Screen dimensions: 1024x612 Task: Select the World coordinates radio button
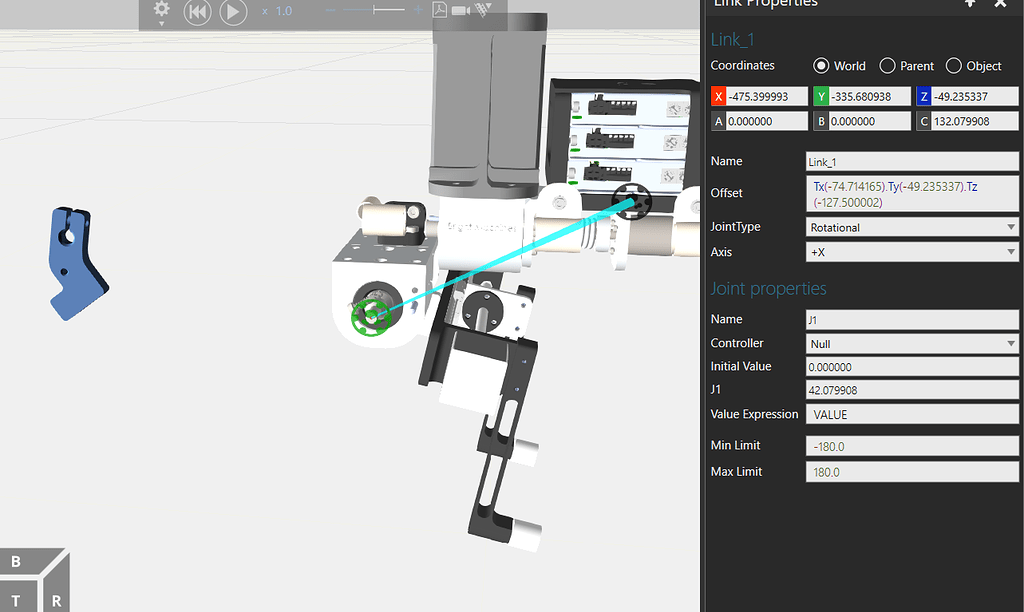[x=822, y=66]
